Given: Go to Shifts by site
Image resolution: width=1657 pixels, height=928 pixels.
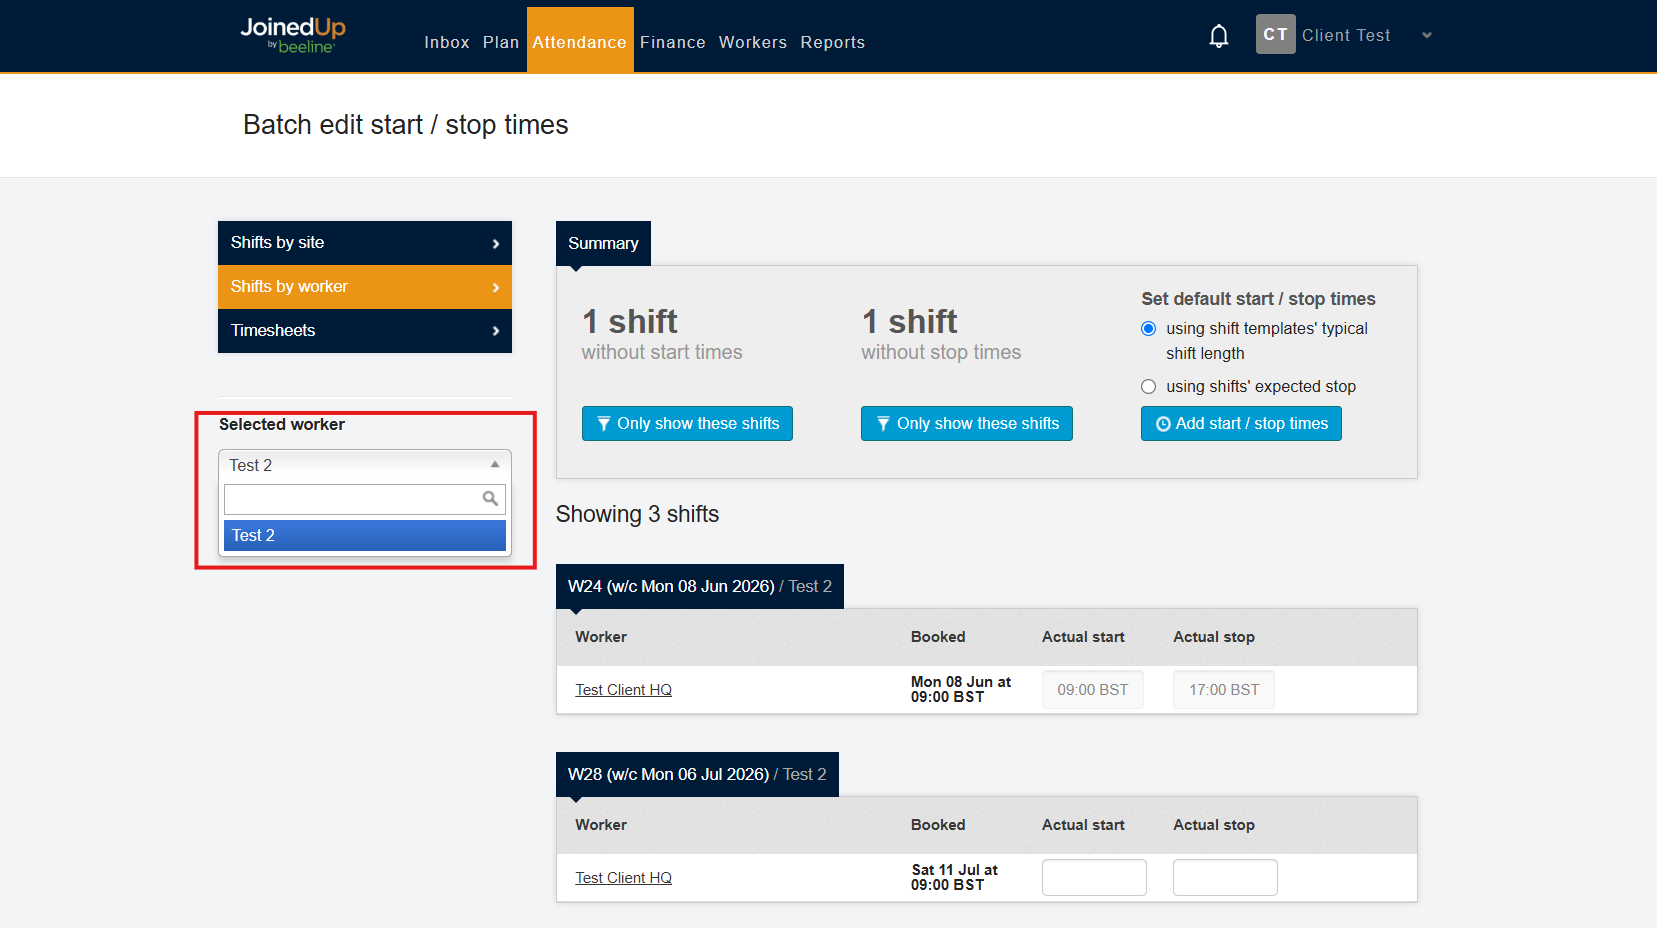Looking at the screenshot, I should 365,243.
